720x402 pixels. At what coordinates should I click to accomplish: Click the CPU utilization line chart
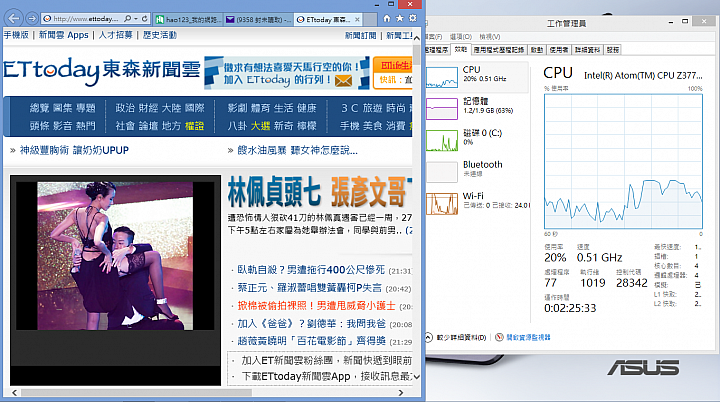click(623, 161)
